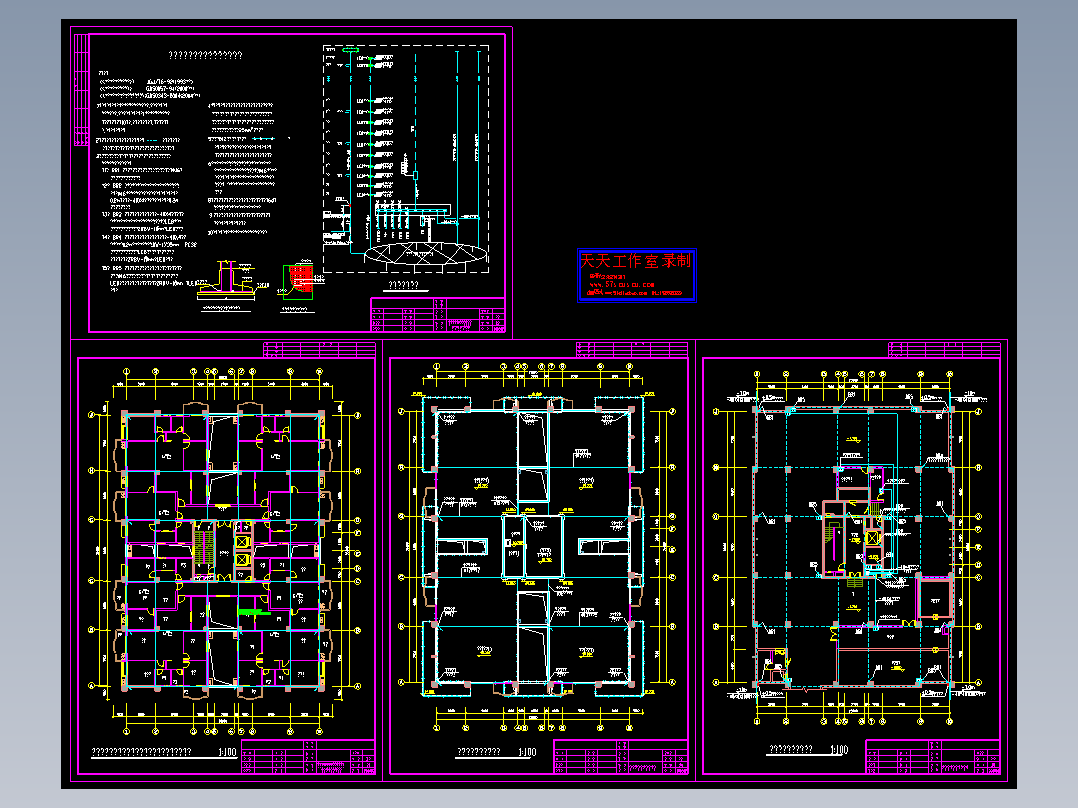Select the crossed elevator symbol in right plan
This screenshot has height=808, width=1078.
tap(872, 537)
